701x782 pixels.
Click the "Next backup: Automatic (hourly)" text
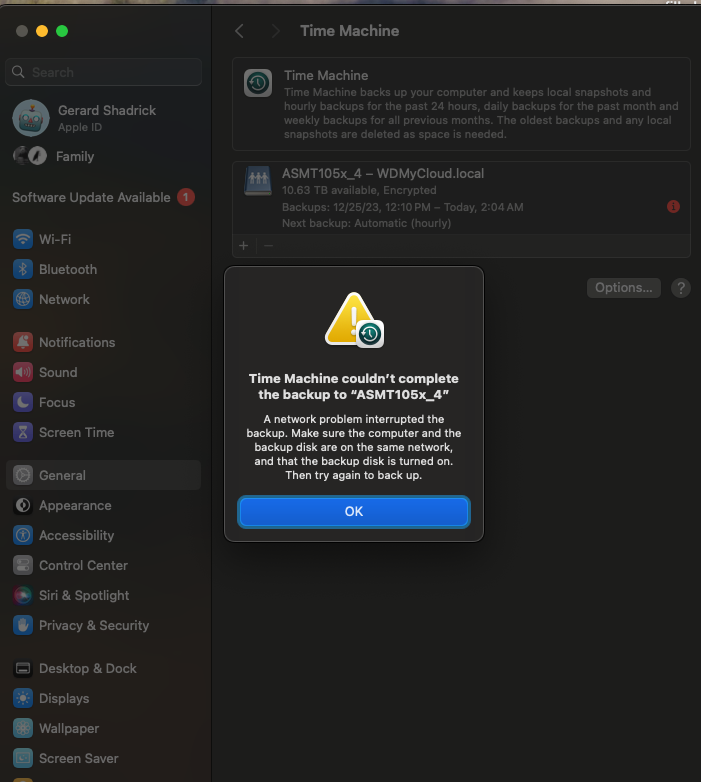tap(366, 223)
